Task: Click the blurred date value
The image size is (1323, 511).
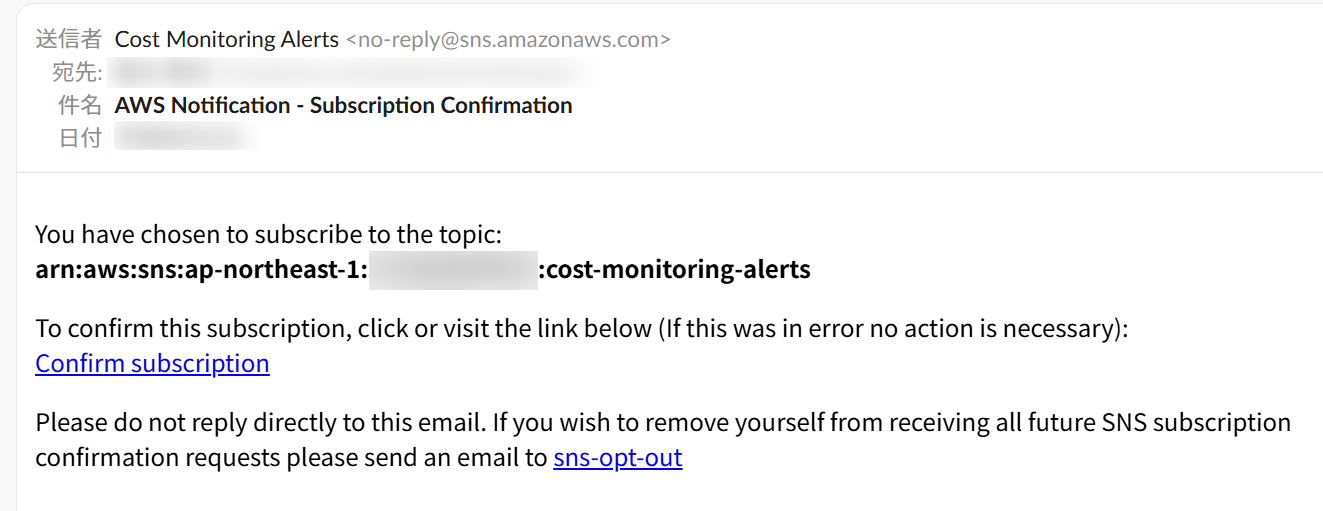Action: click(x=185, y=139)
